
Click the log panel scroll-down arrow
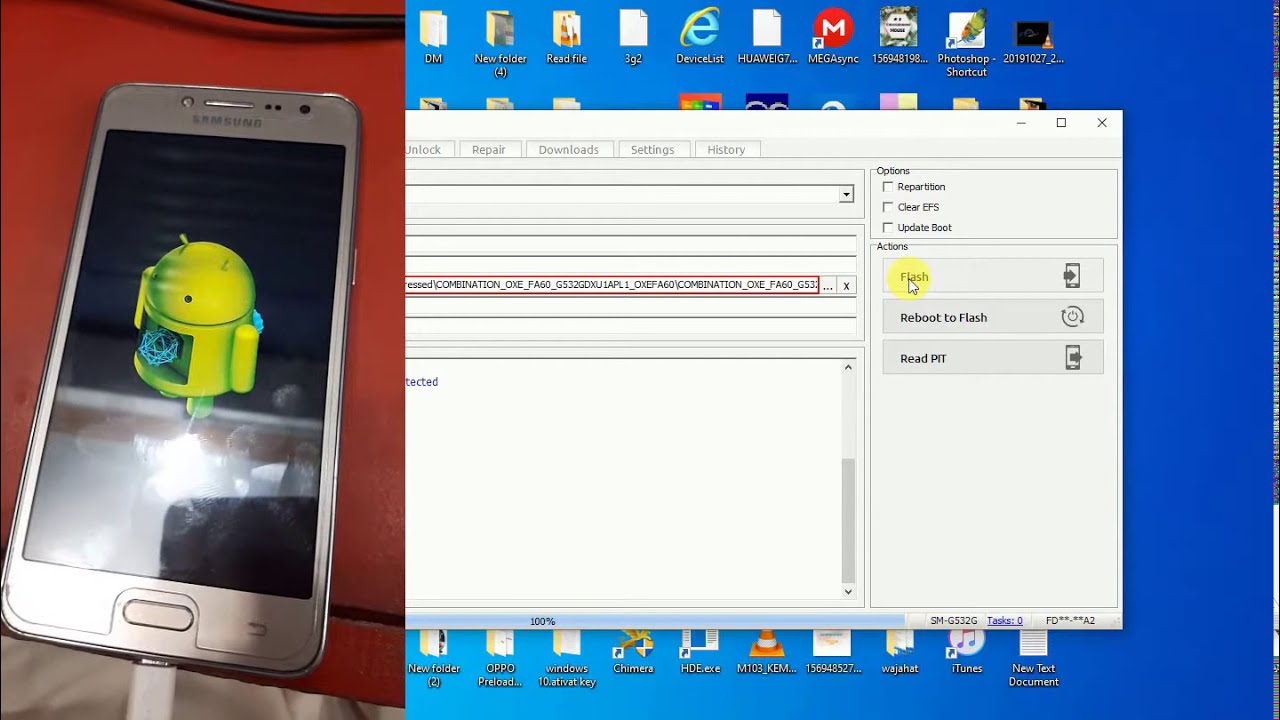click(848, 592)
